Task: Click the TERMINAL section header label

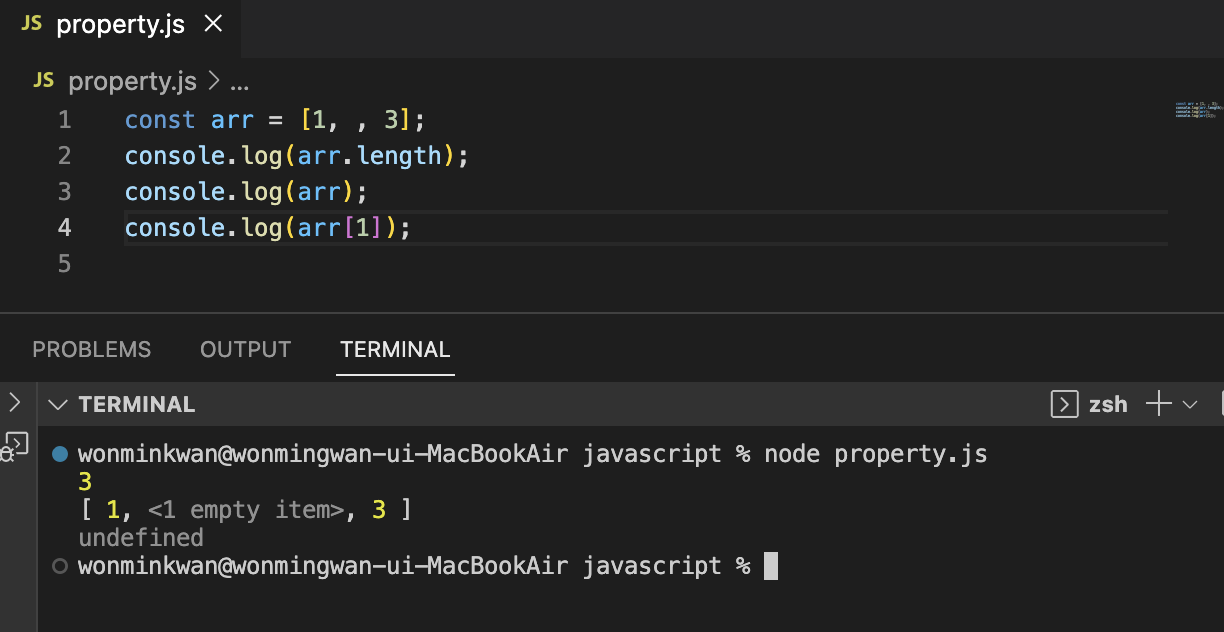Action: pos(137,405)
